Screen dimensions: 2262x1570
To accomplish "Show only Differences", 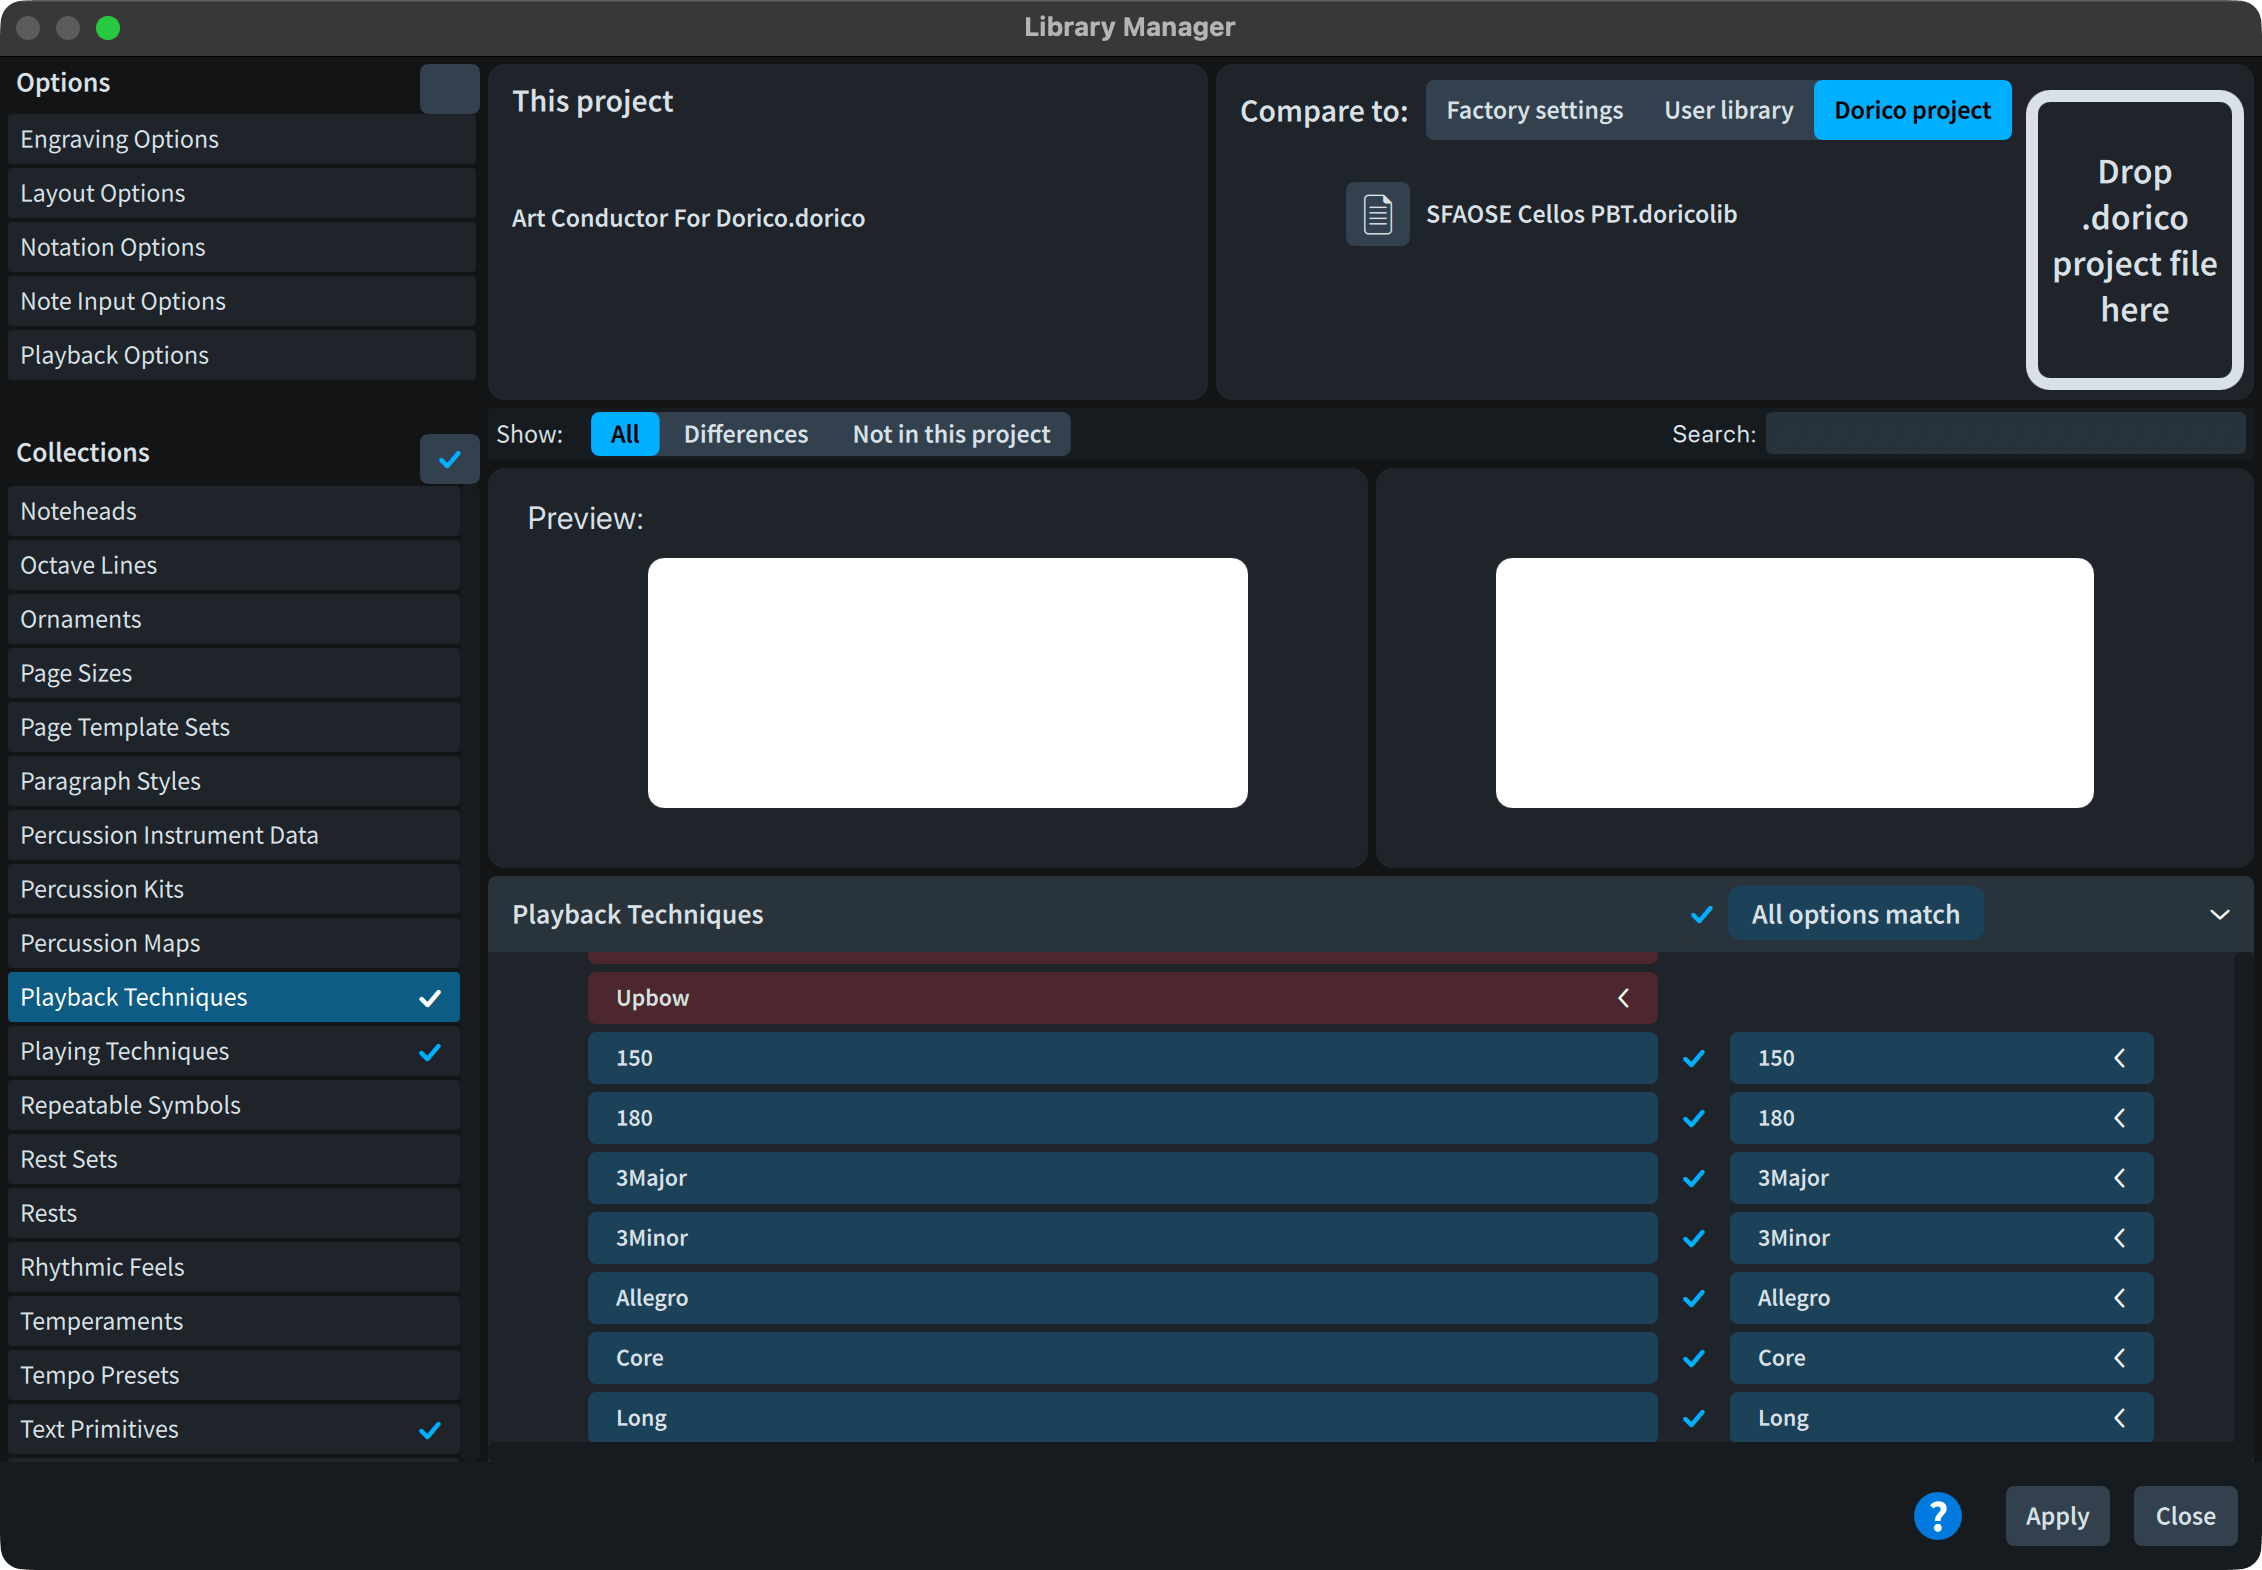I will pos(745,434).
